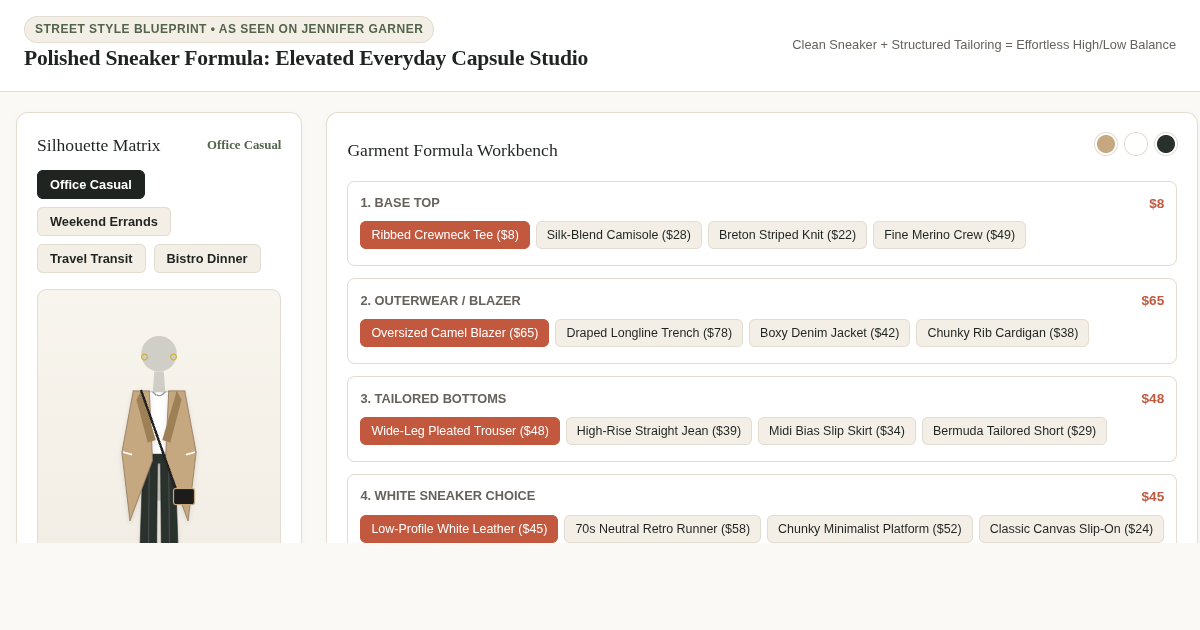Select Wide-Leg Pleated Trouser ($48)
Screen dimensions: 1200x630
(460, 431)
